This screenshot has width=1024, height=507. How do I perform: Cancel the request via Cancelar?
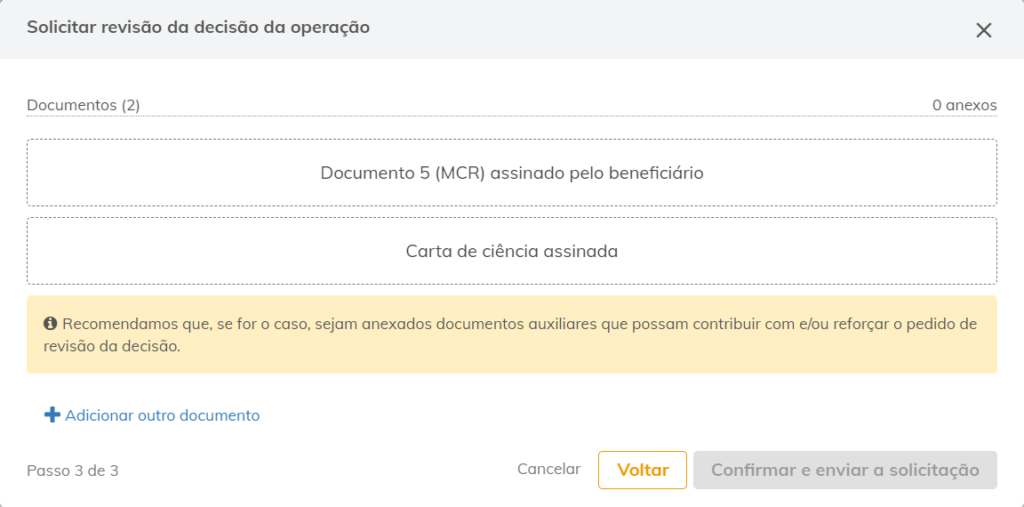(549, 469)
